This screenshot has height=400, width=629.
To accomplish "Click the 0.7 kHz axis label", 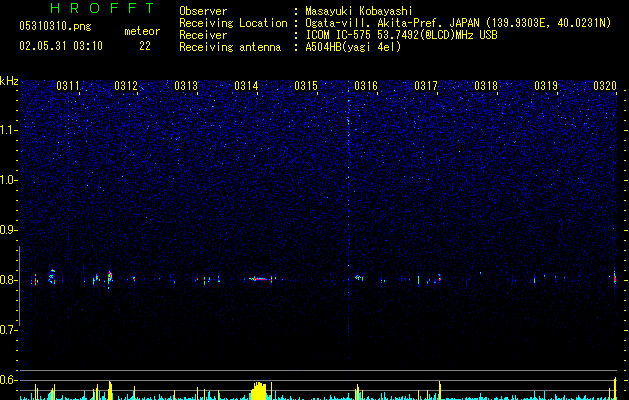I will tap(9, 330).
